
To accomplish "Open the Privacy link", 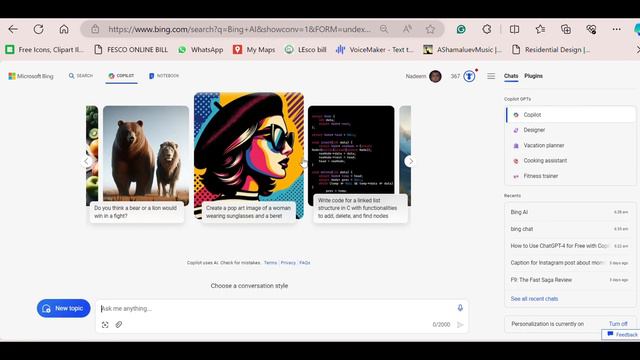I will click(x=288, y=262).
